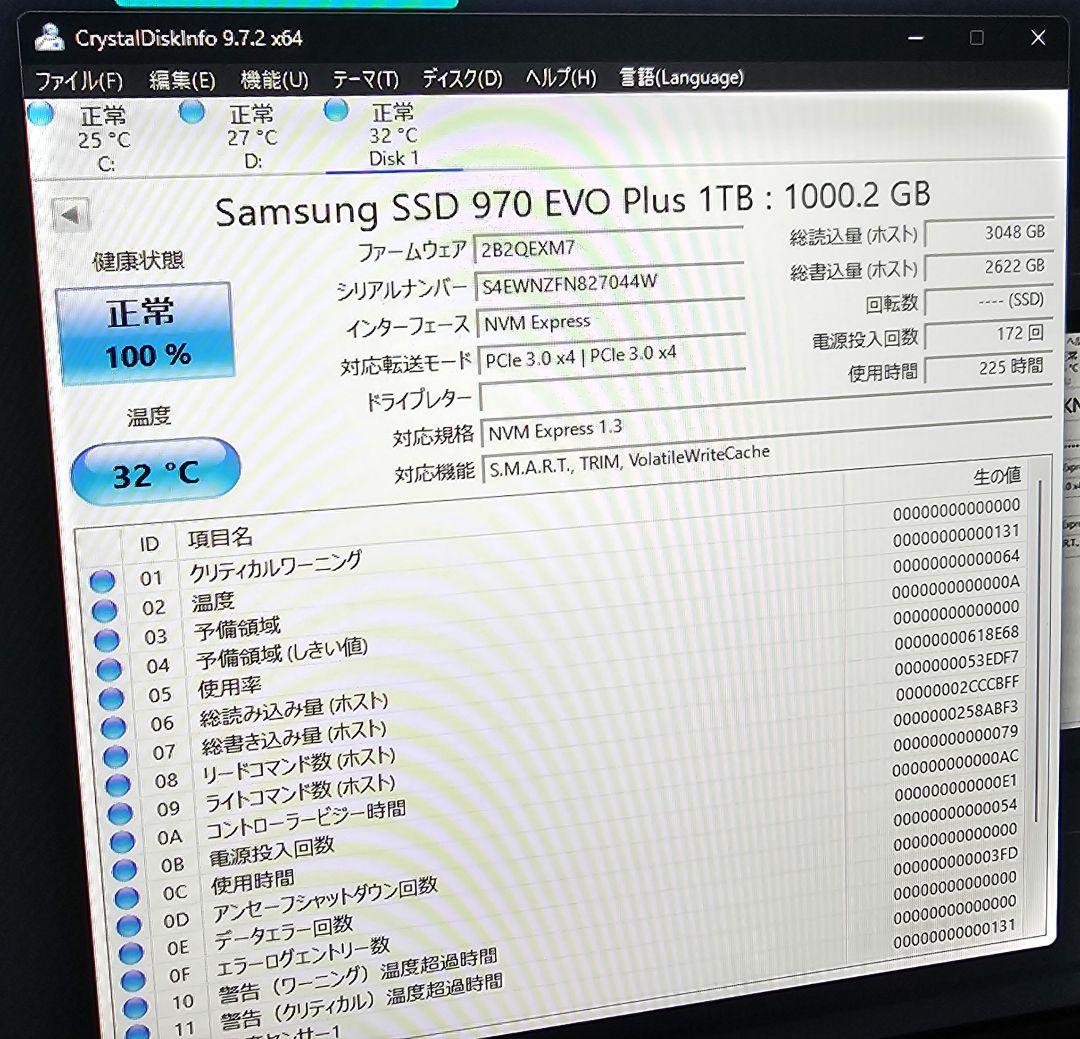Open the テーマ(T) menu
1080x1039 pixels.
point(365,79)
